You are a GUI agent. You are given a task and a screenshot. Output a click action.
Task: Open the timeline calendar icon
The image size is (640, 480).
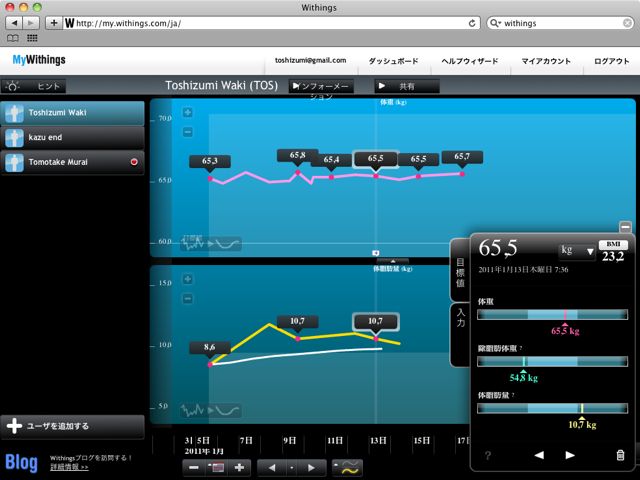(216, 468)
